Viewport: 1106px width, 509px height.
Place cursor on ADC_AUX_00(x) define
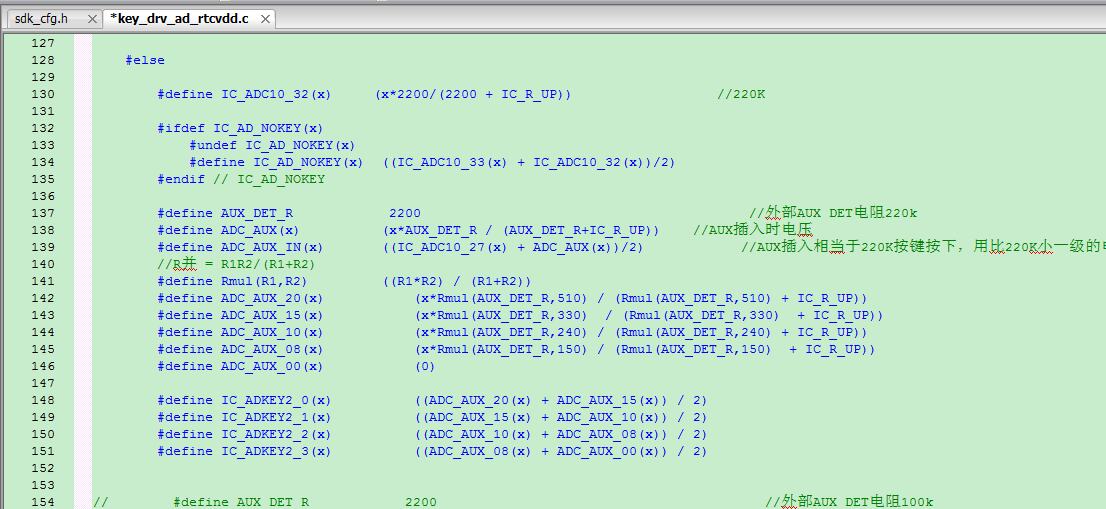pyautogui.click(x=272, y=366)
